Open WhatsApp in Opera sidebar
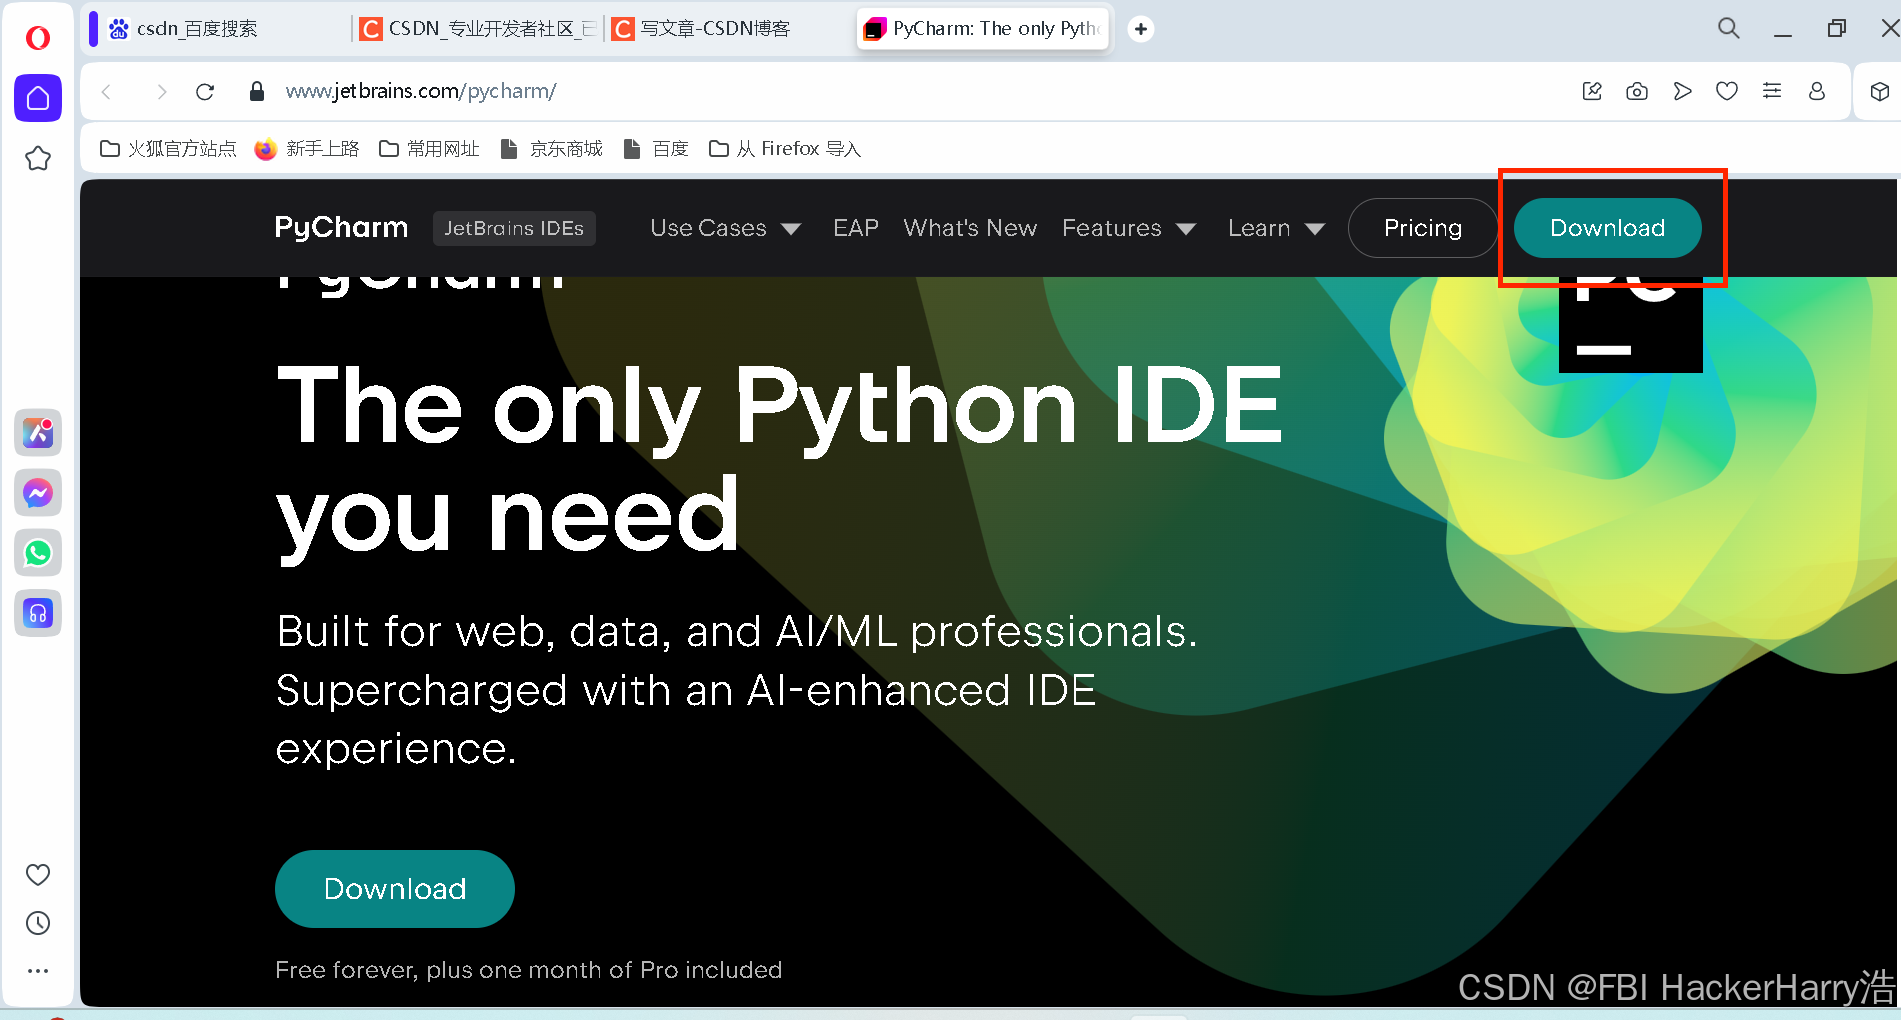Screen dimensions: 1901x1020 click(x=38, y=553)
